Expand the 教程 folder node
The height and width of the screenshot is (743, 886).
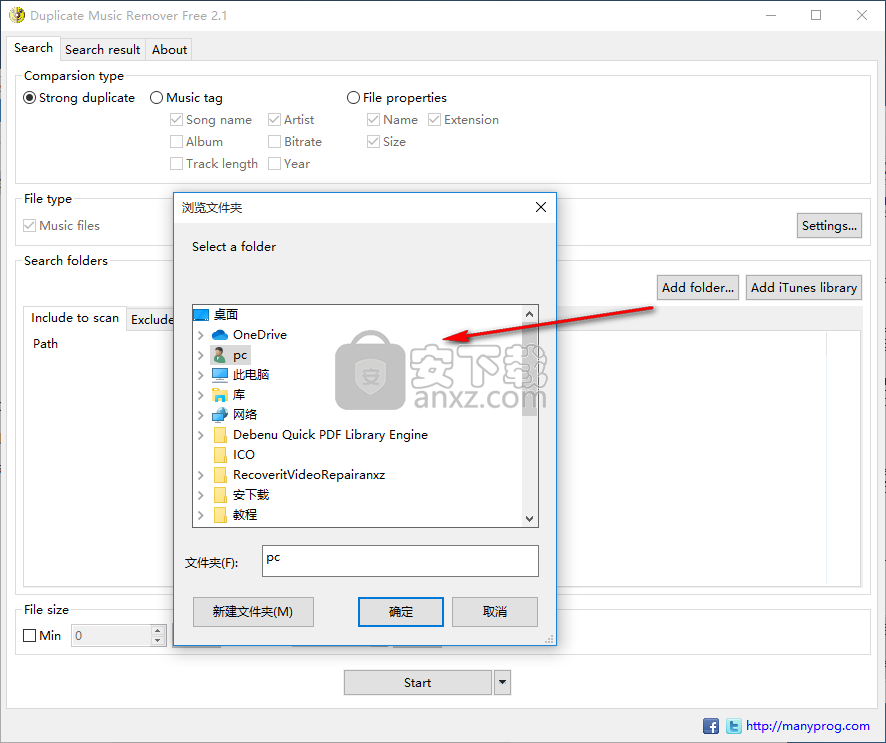[201, 515]
